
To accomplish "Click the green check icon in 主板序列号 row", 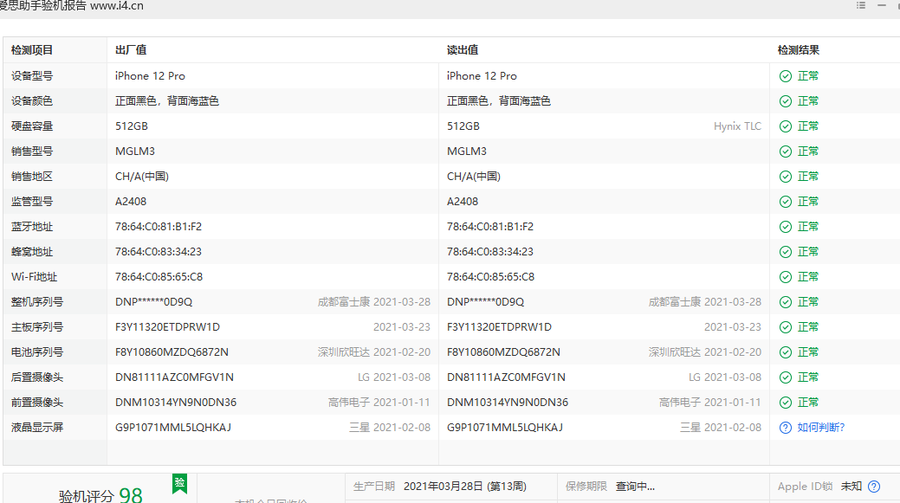I will point(785,327).
